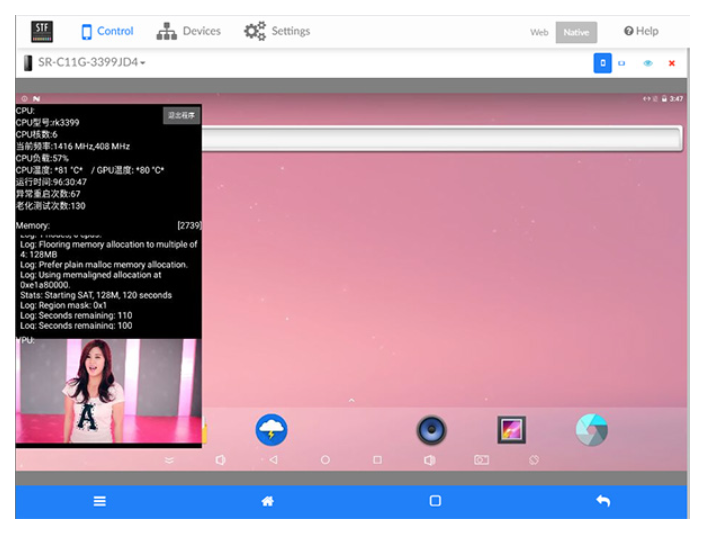Image resolution: width=714 pixels, height=538 pixels.
Task: Click Android screenshot icon in navigation bar
Action: [x=481, y=460]
